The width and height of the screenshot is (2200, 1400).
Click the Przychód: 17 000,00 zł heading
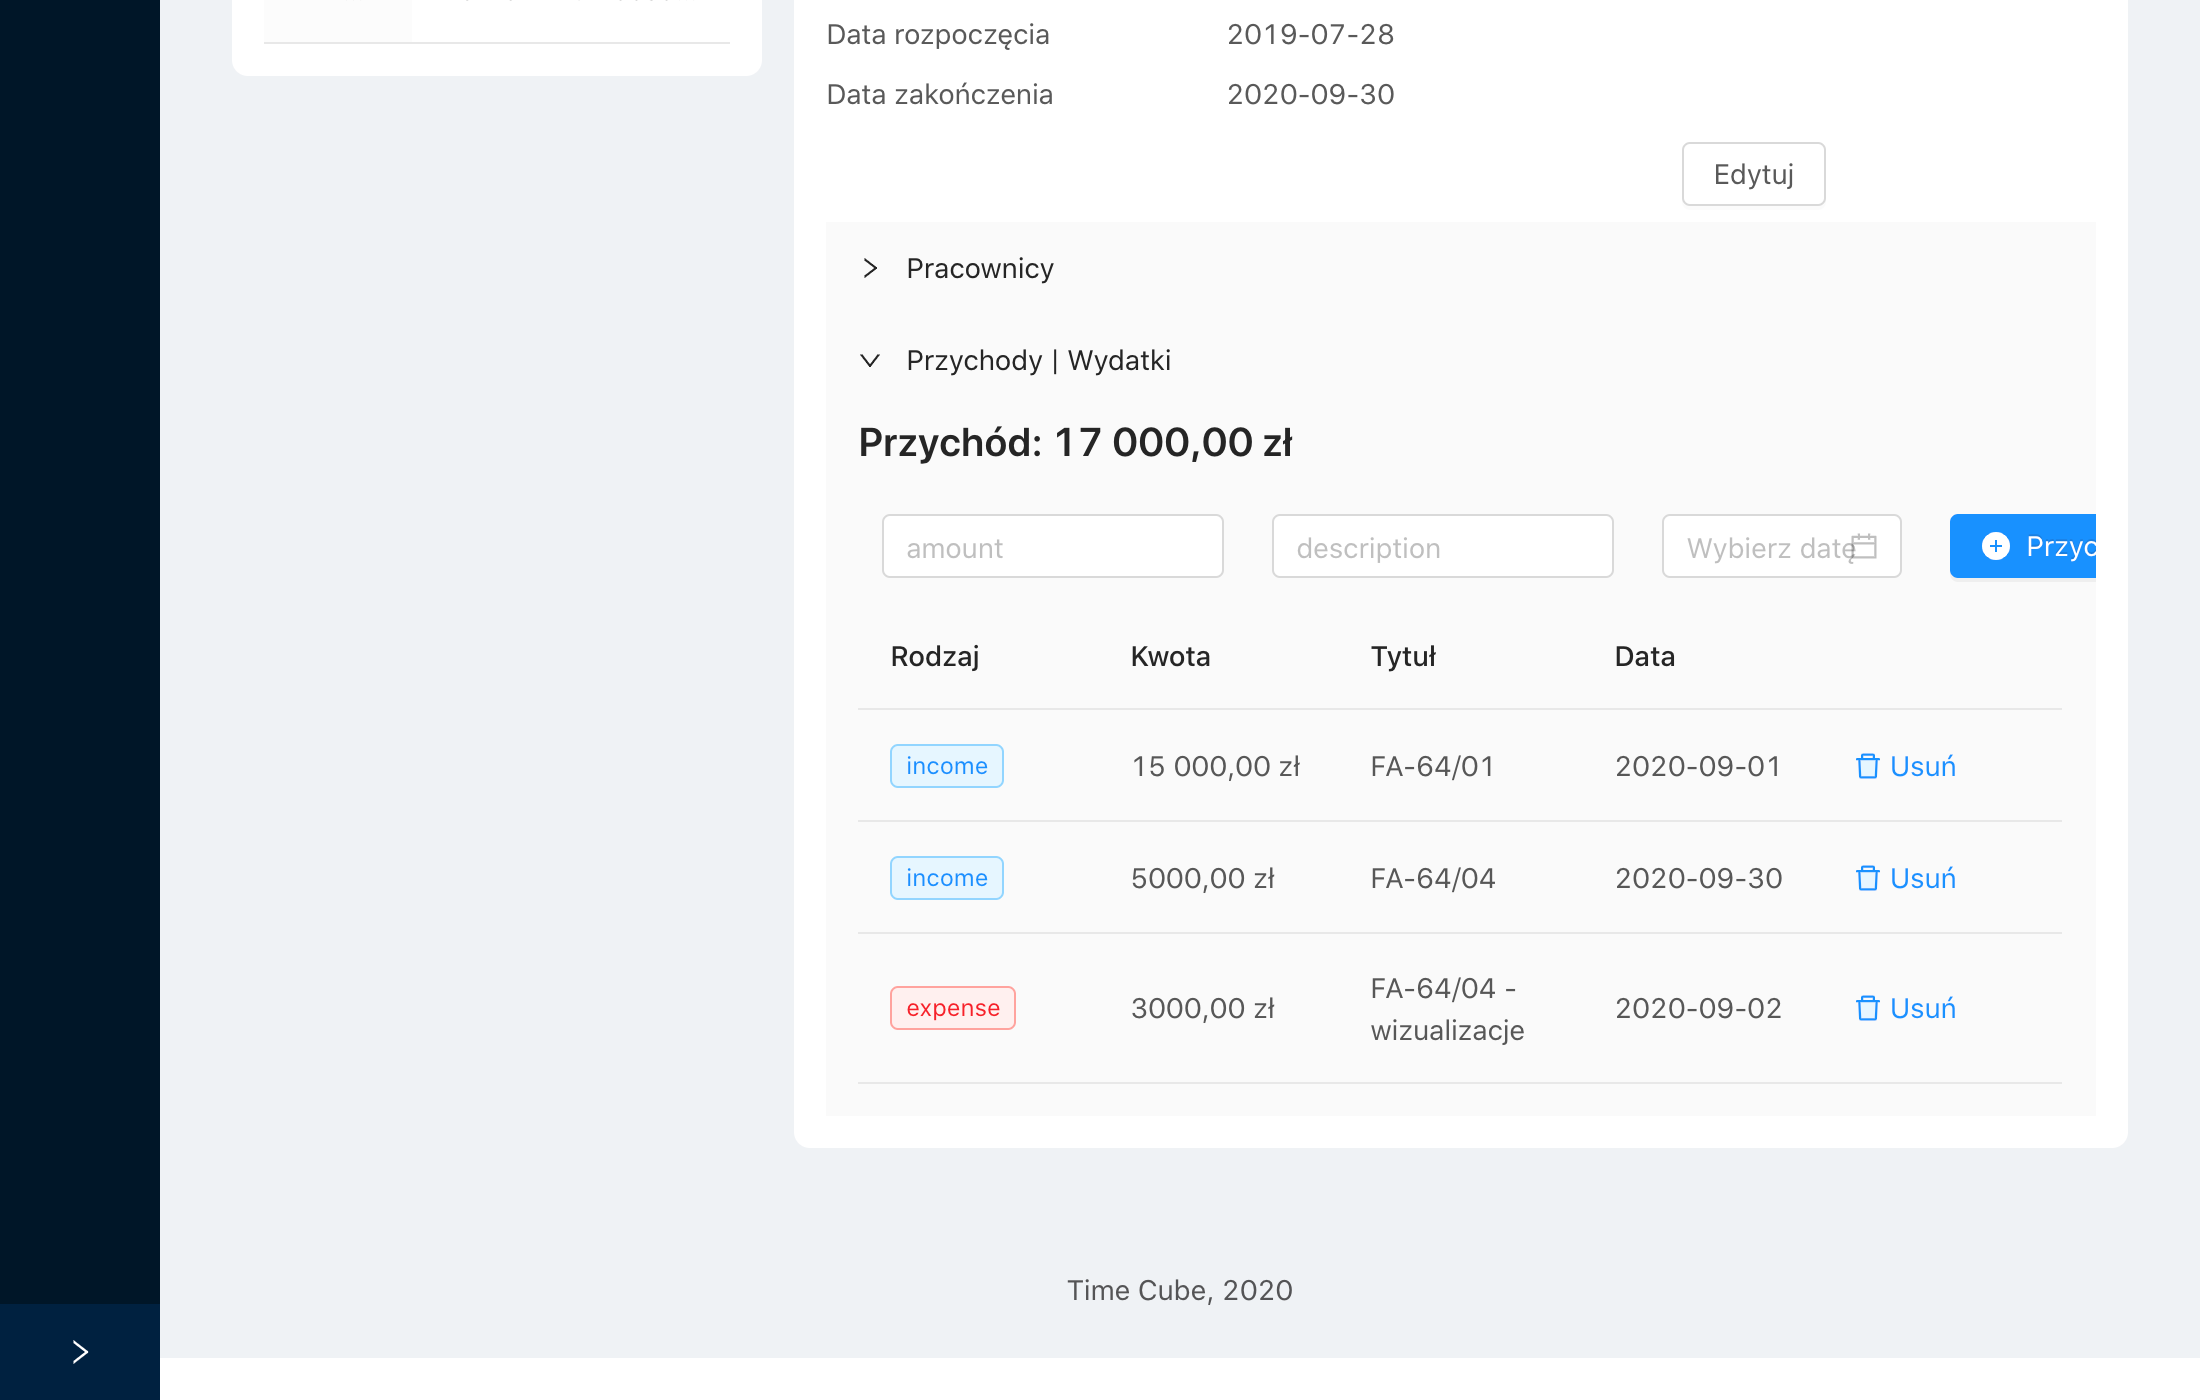pyautogui.click(x=1075, y=442)
